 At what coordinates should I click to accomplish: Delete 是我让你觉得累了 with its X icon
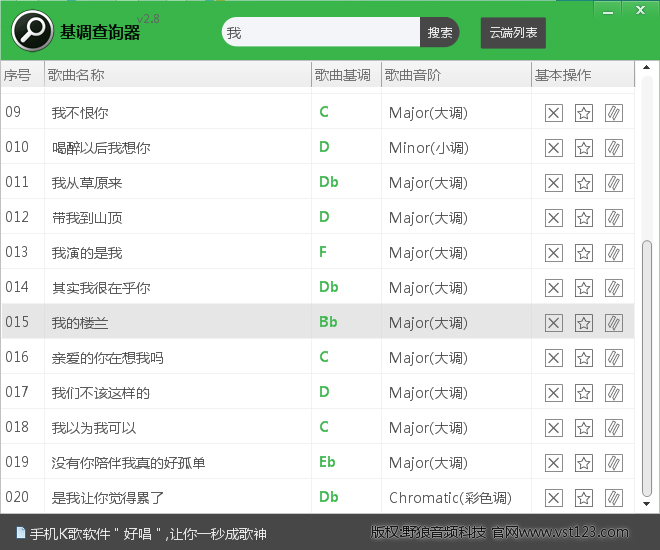tap(553, 498)
